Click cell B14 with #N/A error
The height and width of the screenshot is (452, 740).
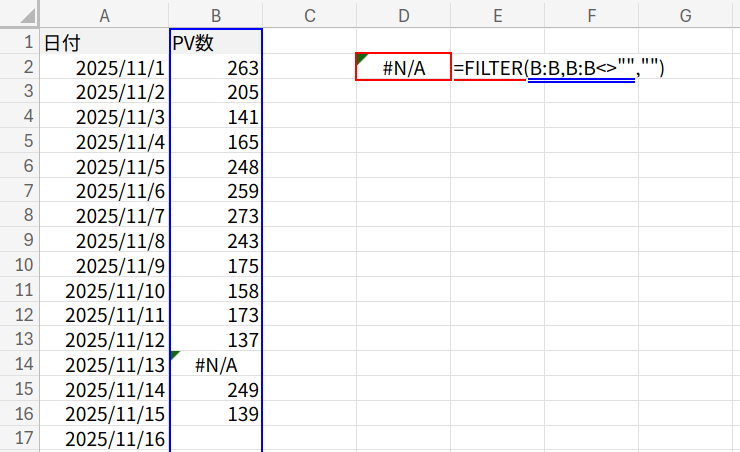[215, 364]
